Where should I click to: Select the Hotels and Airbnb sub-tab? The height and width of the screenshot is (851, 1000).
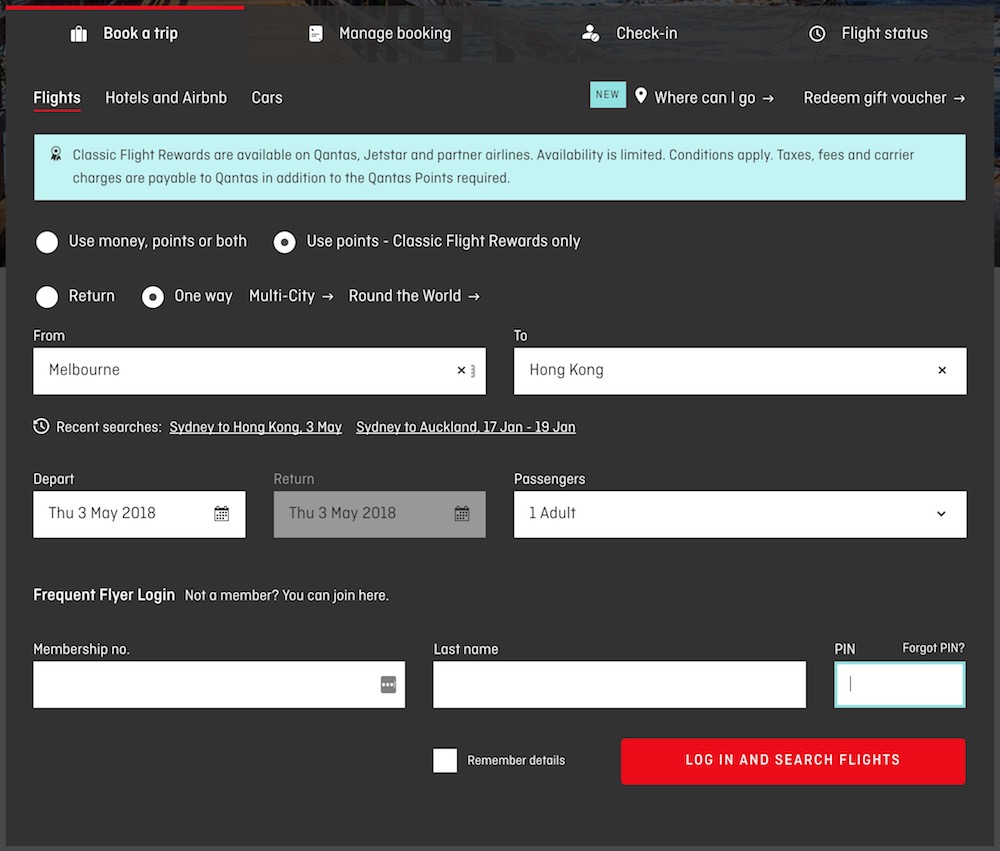(x=166, y=98)
